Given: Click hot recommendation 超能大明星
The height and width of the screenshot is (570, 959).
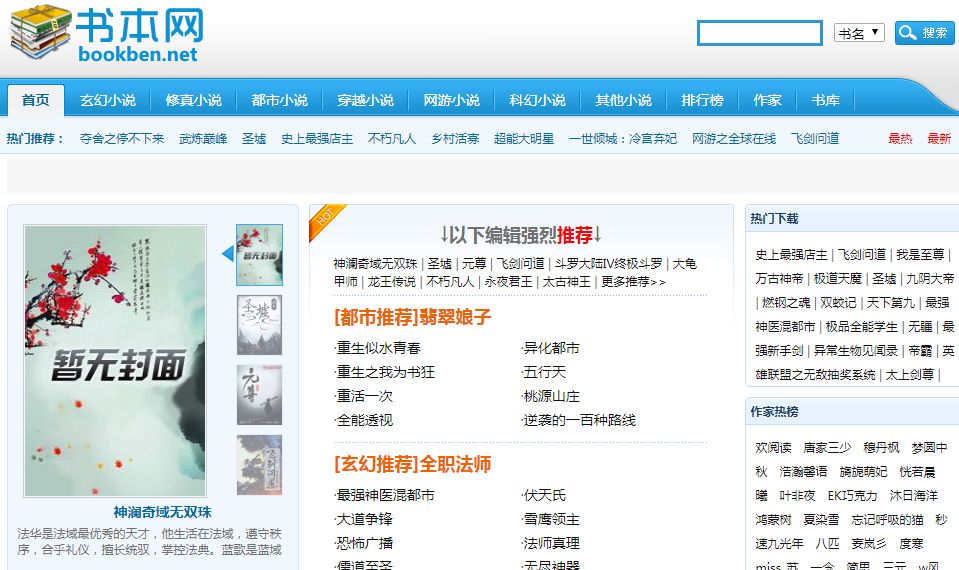Looking at the screenshot, I should pos(524,139).
